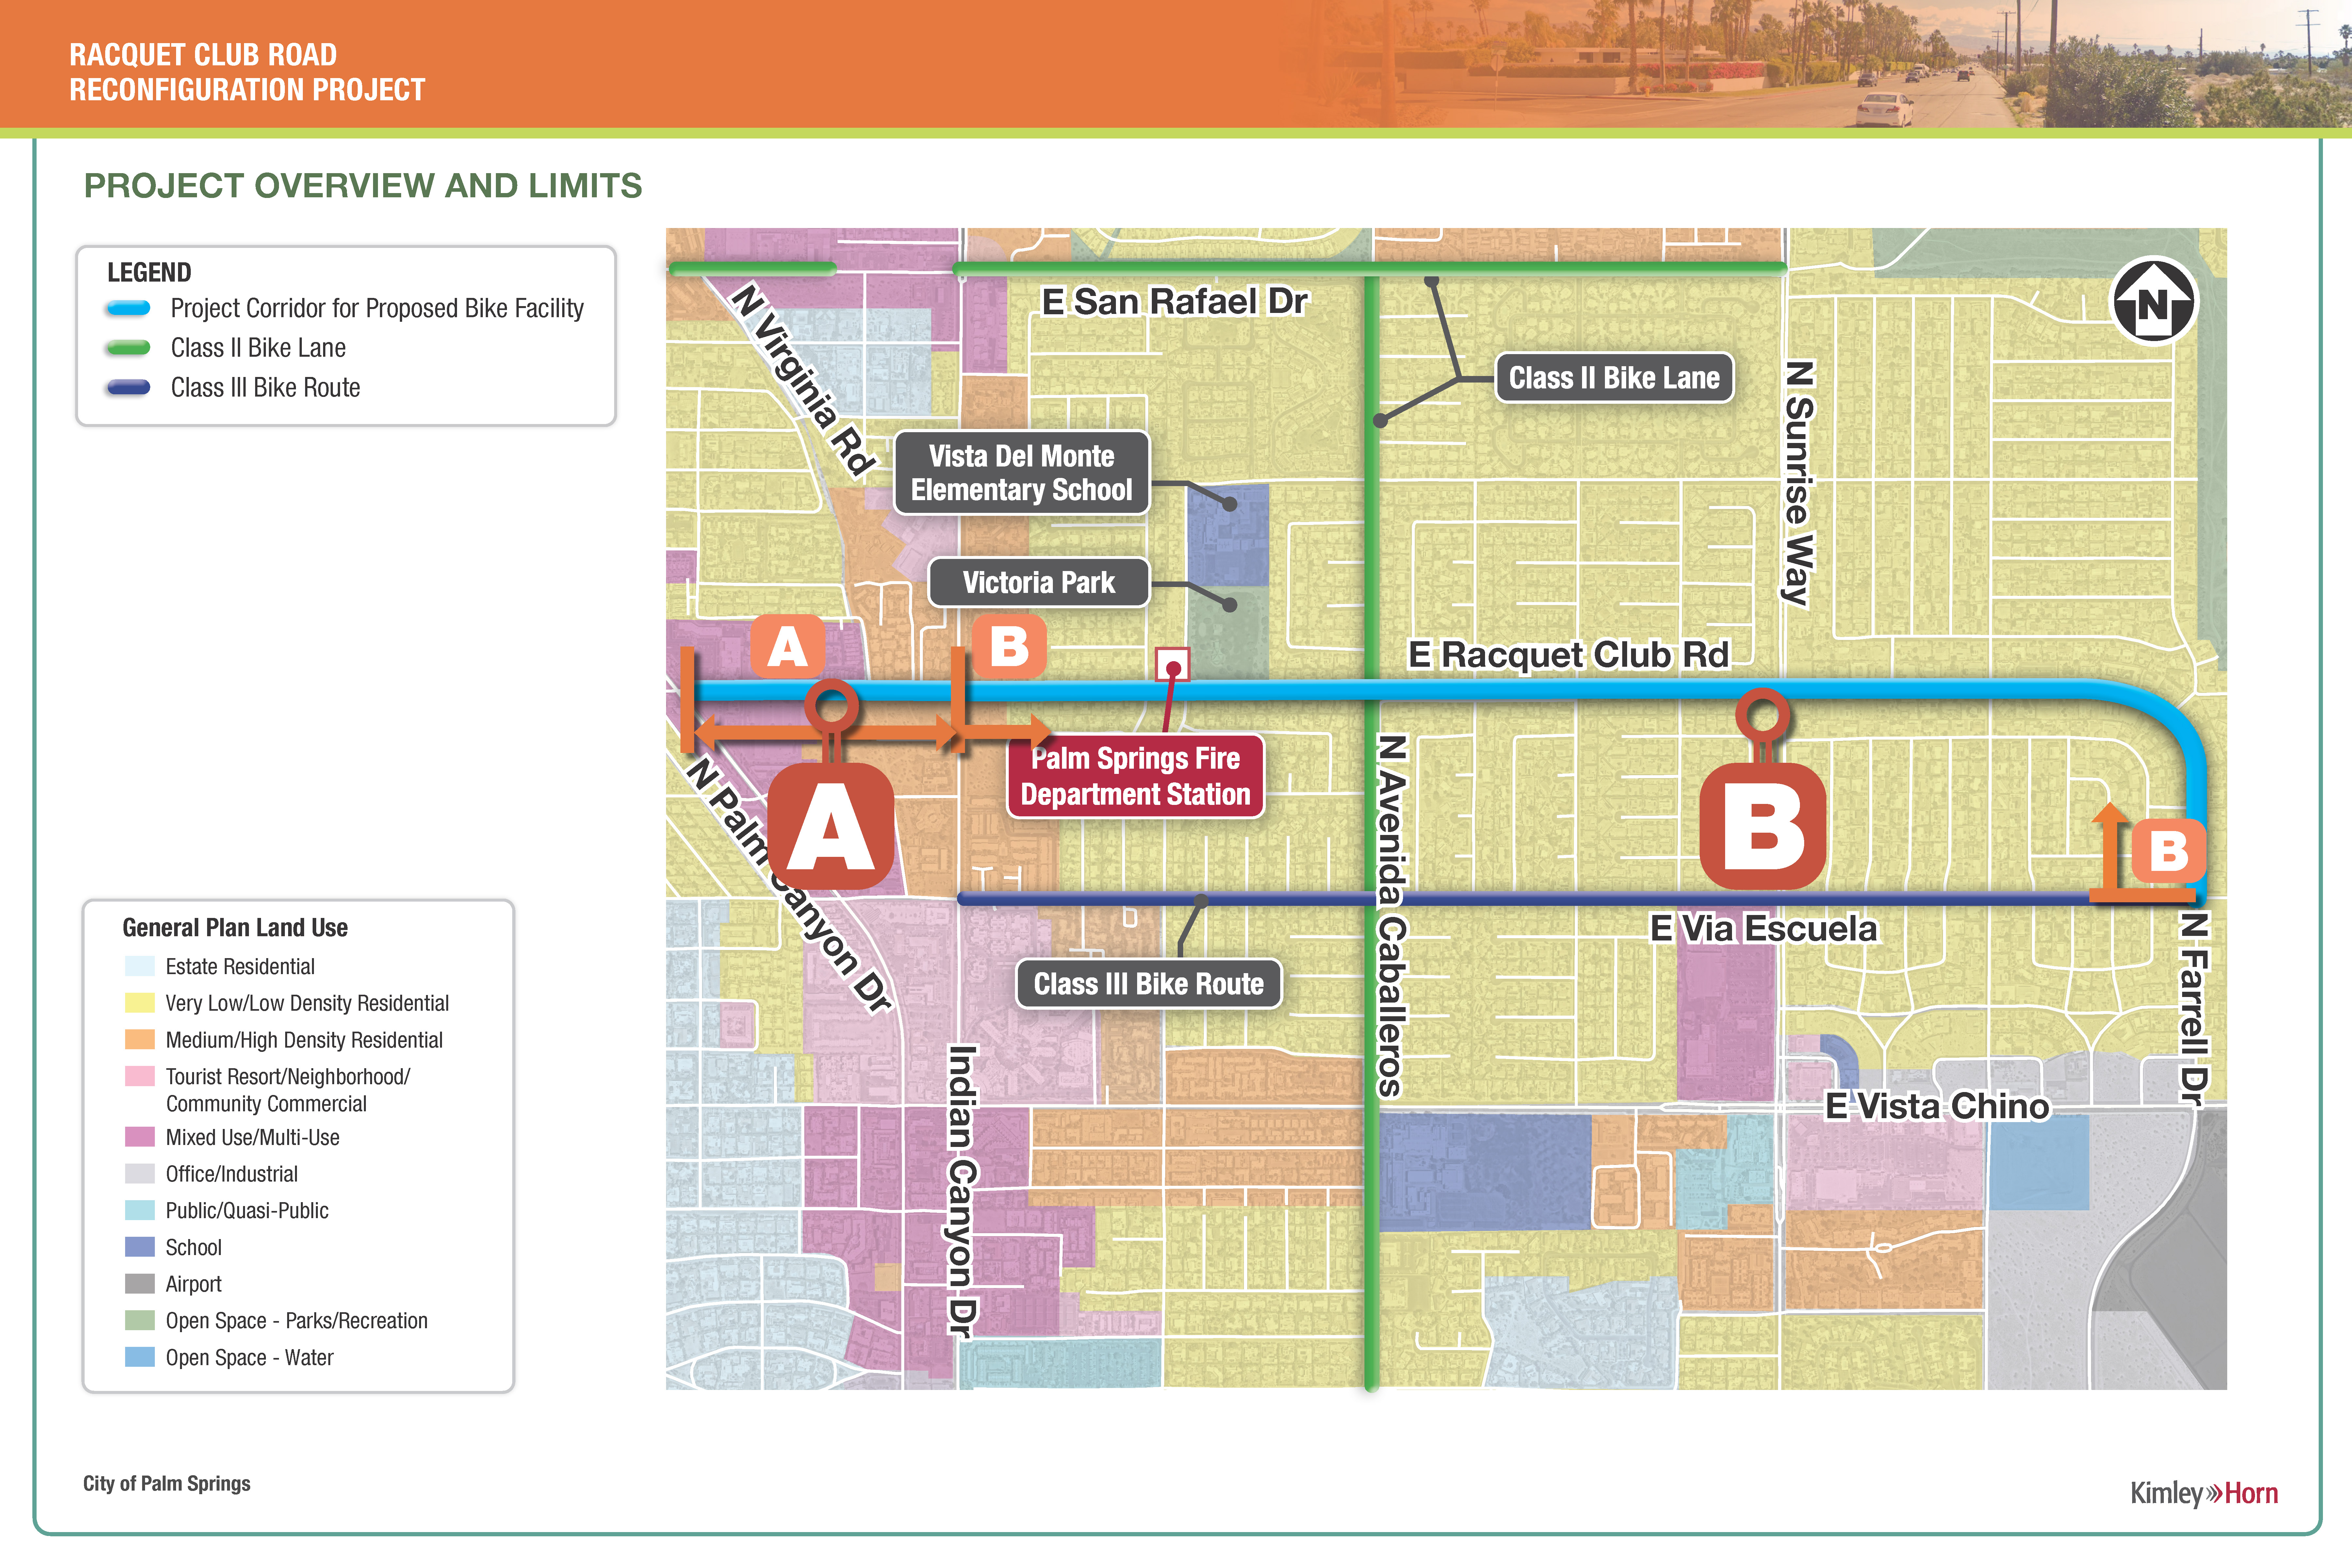Image resolution: width=2352 pixels, height=1568 pixels.
Task: Click the "Racquet Club Road Reconfiguration Project" header title
Action: point(247,72)
